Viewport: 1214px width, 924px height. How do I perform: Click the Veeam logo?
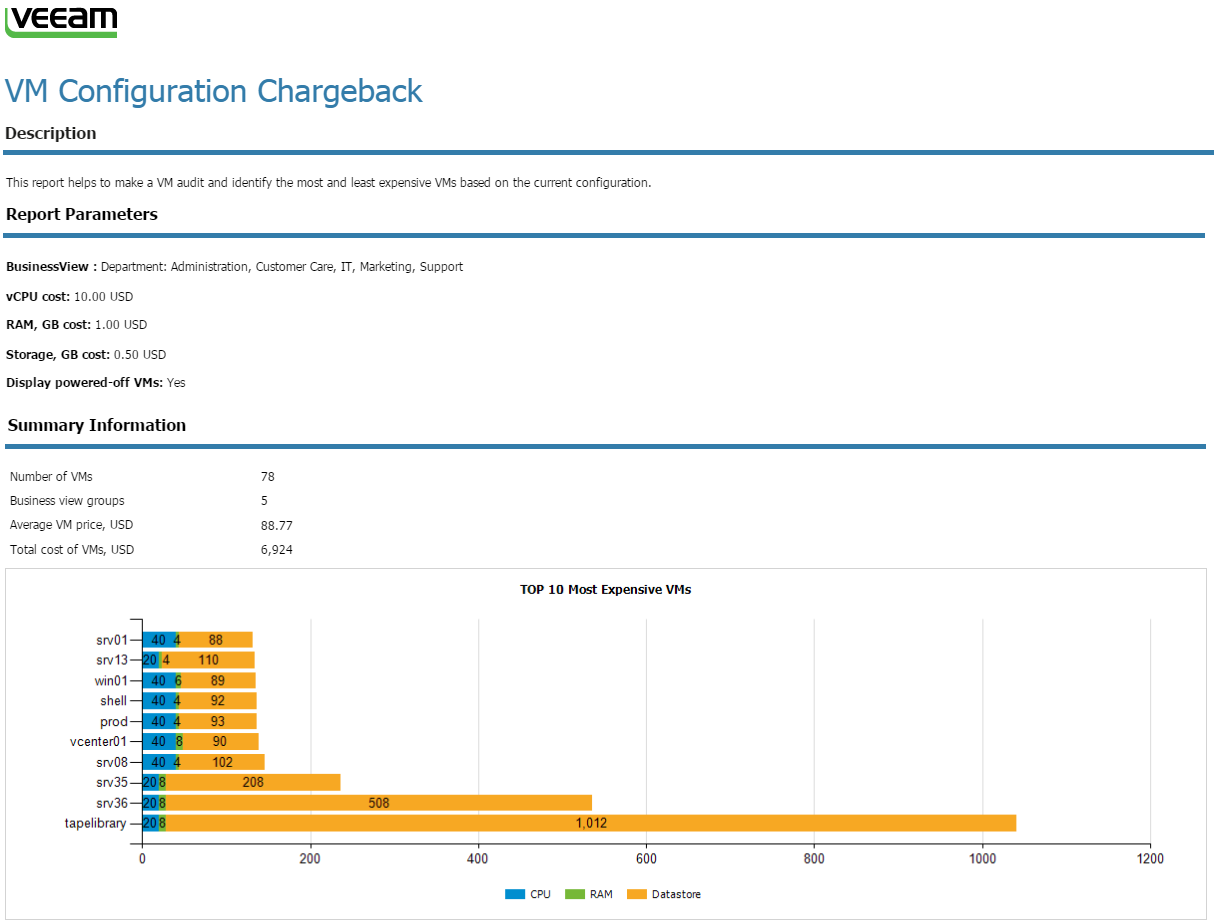[60, 20]
